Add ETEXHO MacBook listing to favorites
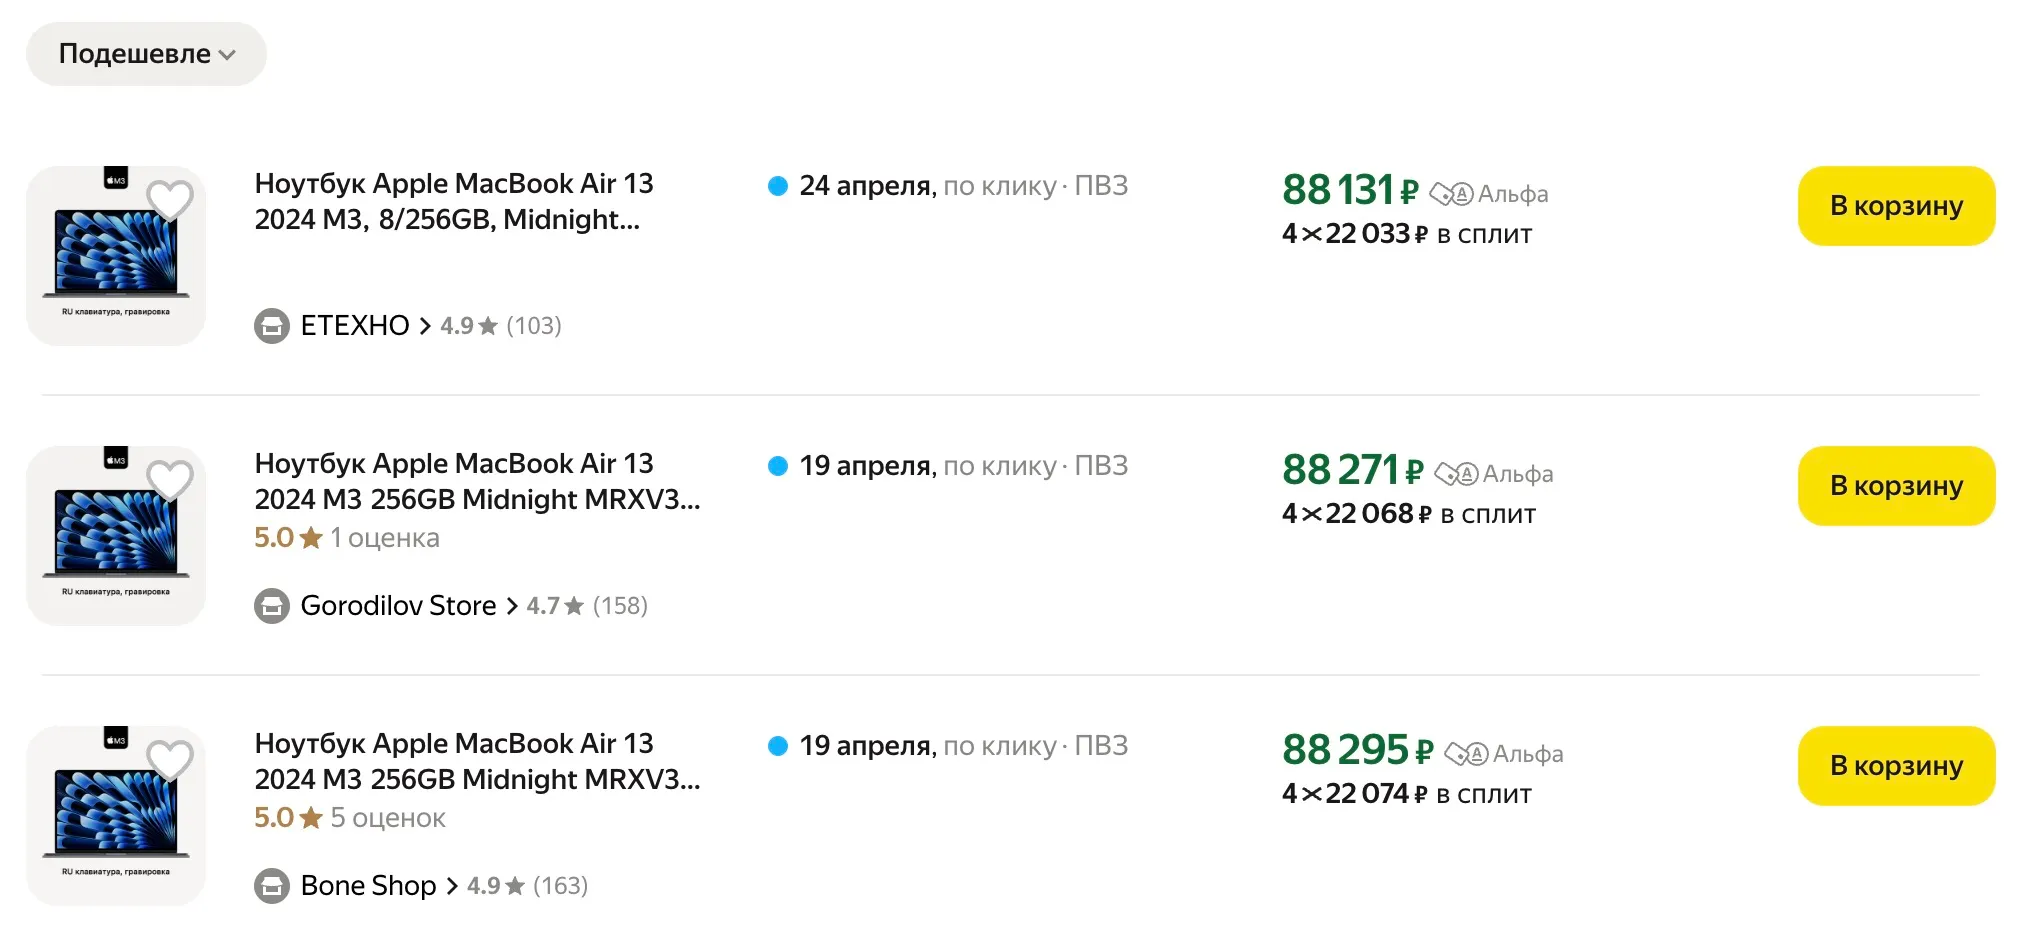The image size is (2030, 942). 170,200
